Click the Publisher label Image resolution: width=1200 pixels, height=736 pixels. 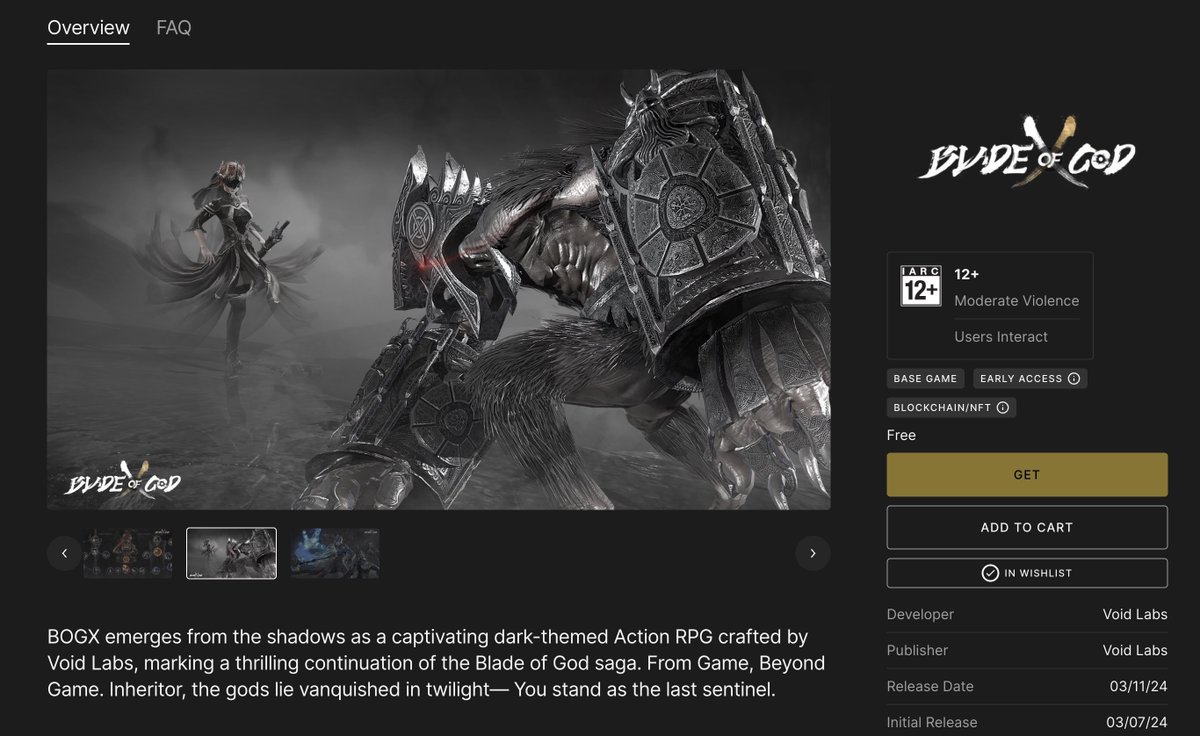917,650
